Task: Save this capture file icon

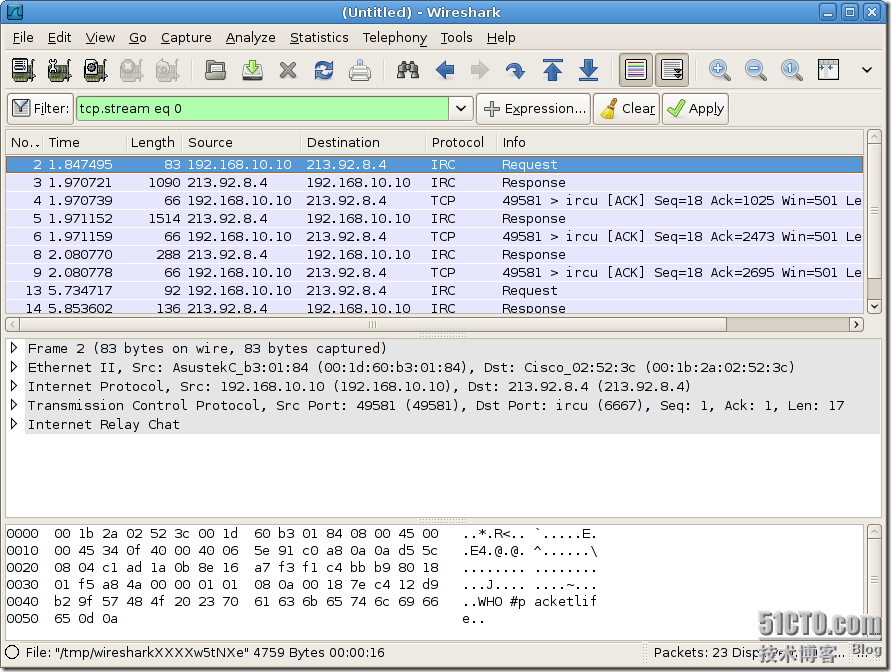Action: tap(252, 70)
